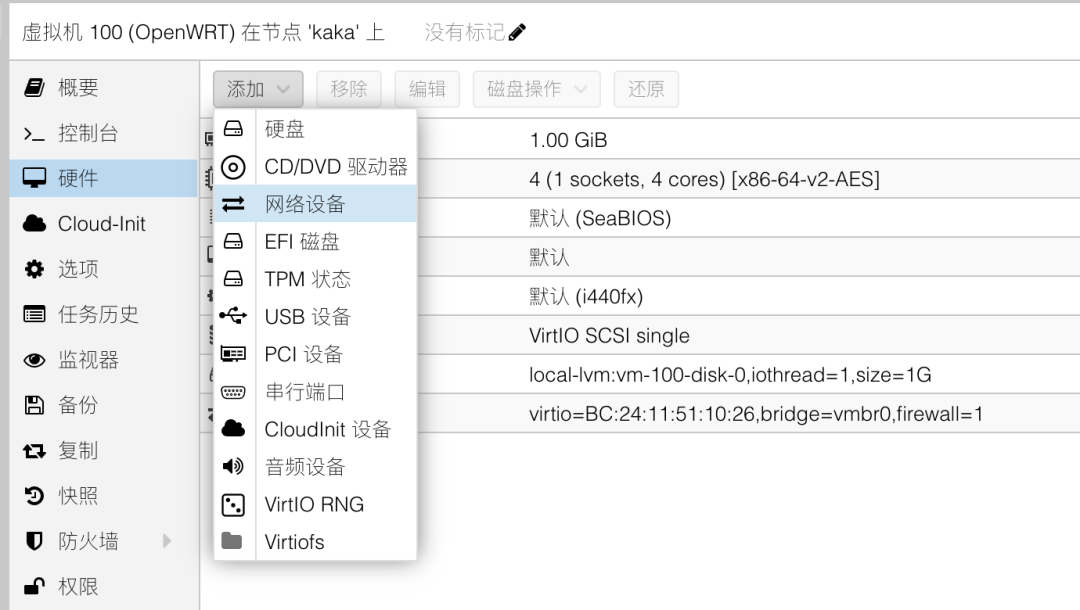Click the floppy disk icon for 备份
1080x610 pixels.
pyautogui.click(x=34, y=406)
